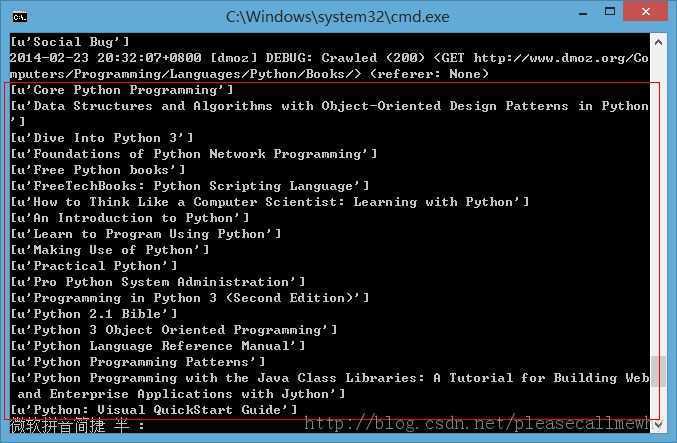Click the 'Social Bug' output line
This screenshot has width=677, height=443.
point(70,42)
